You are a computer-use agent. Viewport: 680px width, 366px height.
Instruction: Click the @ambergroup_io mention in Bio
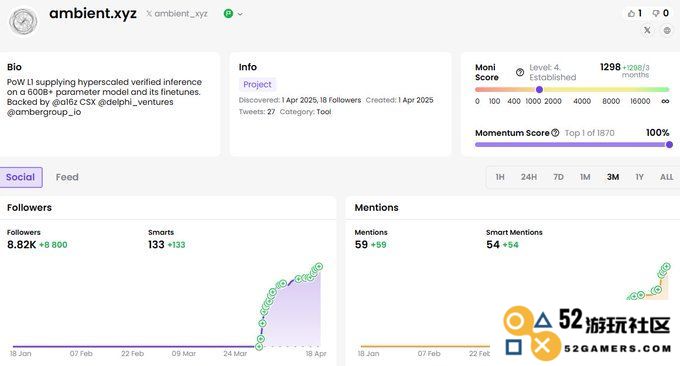44,112
